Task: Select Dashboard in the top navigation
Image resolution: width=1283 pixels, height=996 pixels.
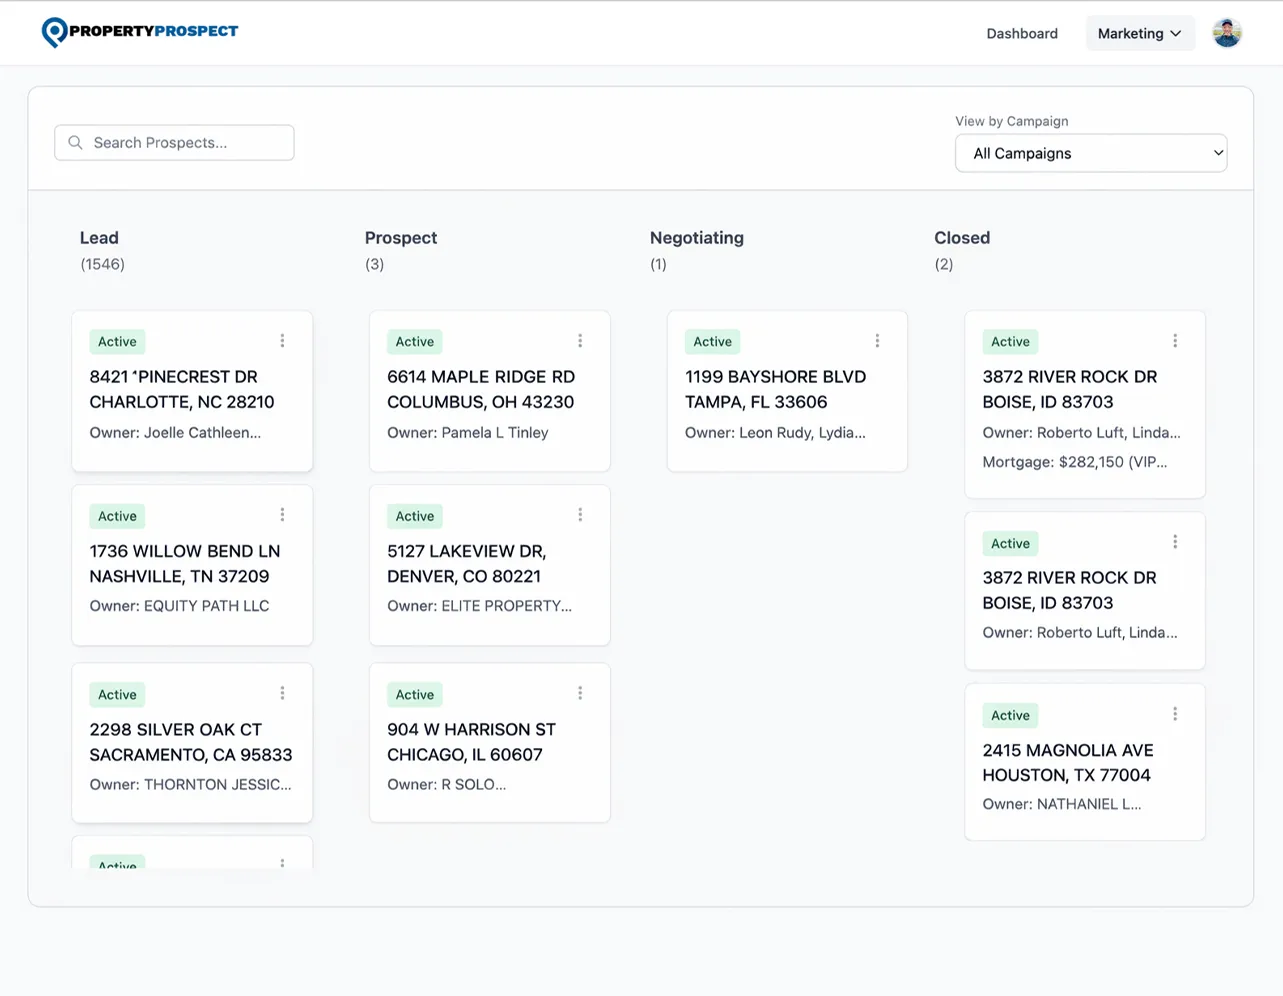Action: click(1022, 33)
